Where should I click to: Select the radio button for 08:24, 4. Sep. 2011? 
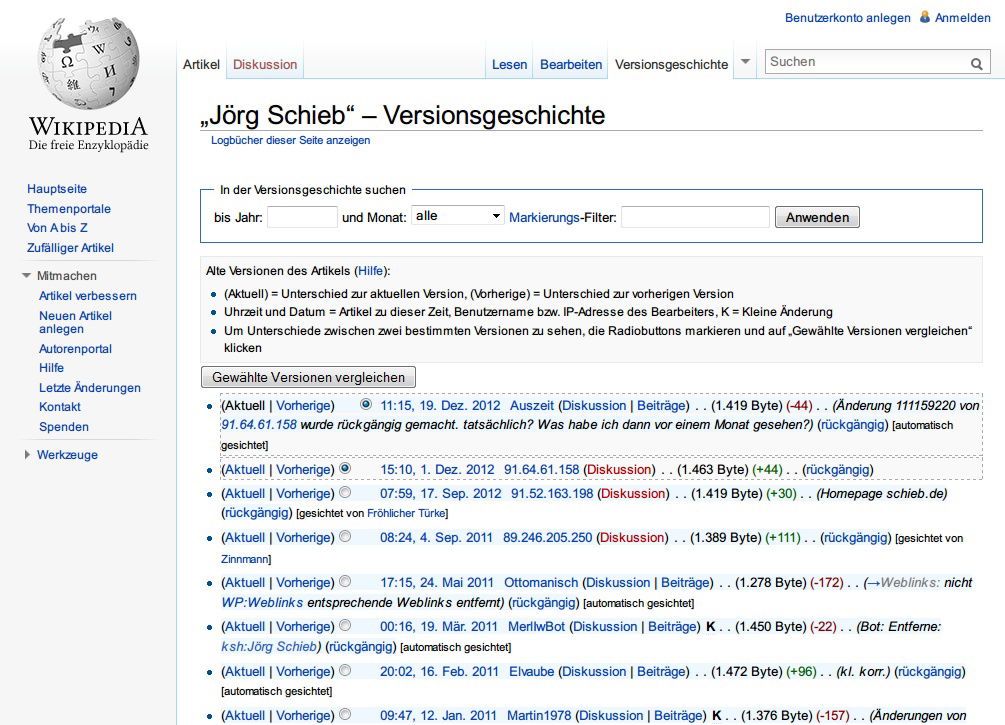coord(345,537)
